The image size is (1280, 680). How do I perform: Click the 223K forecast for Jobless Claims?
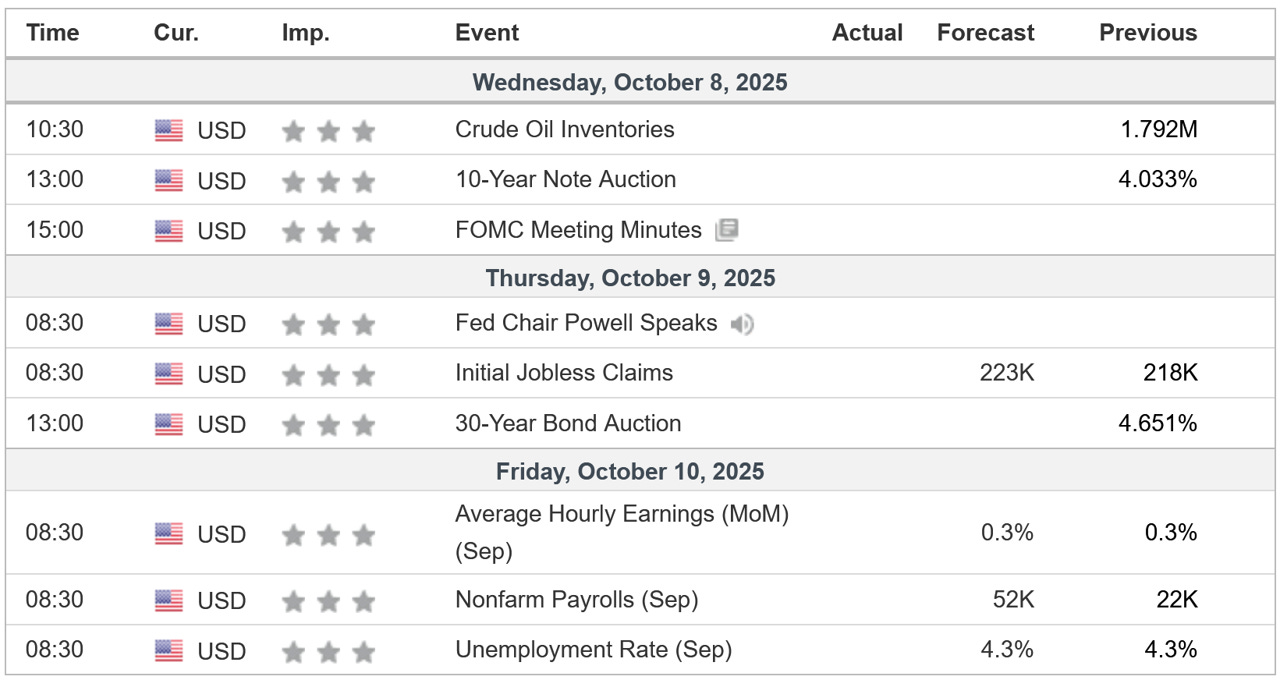1007,373
